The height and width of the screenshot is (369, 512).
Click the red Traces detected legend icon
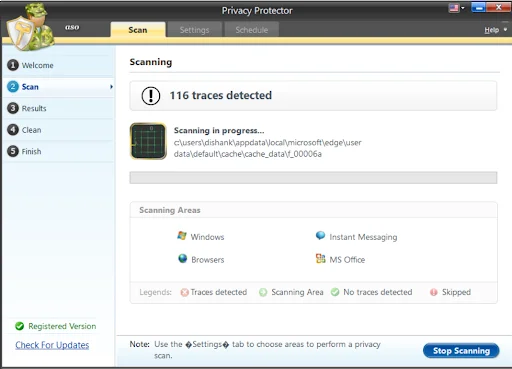click(184, 292)
